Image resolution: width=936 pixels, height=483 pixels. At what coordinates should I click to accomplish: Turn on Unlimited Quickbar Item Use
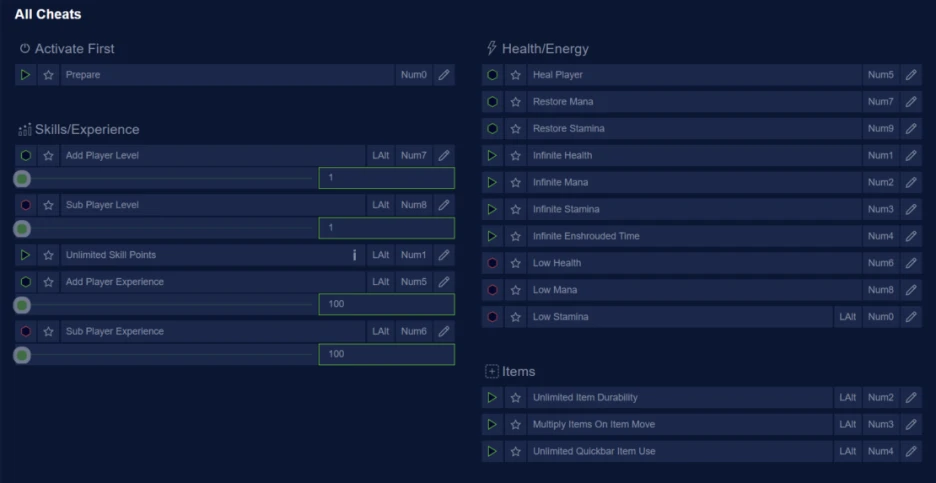pyautogui.click(x=492, y=452)
